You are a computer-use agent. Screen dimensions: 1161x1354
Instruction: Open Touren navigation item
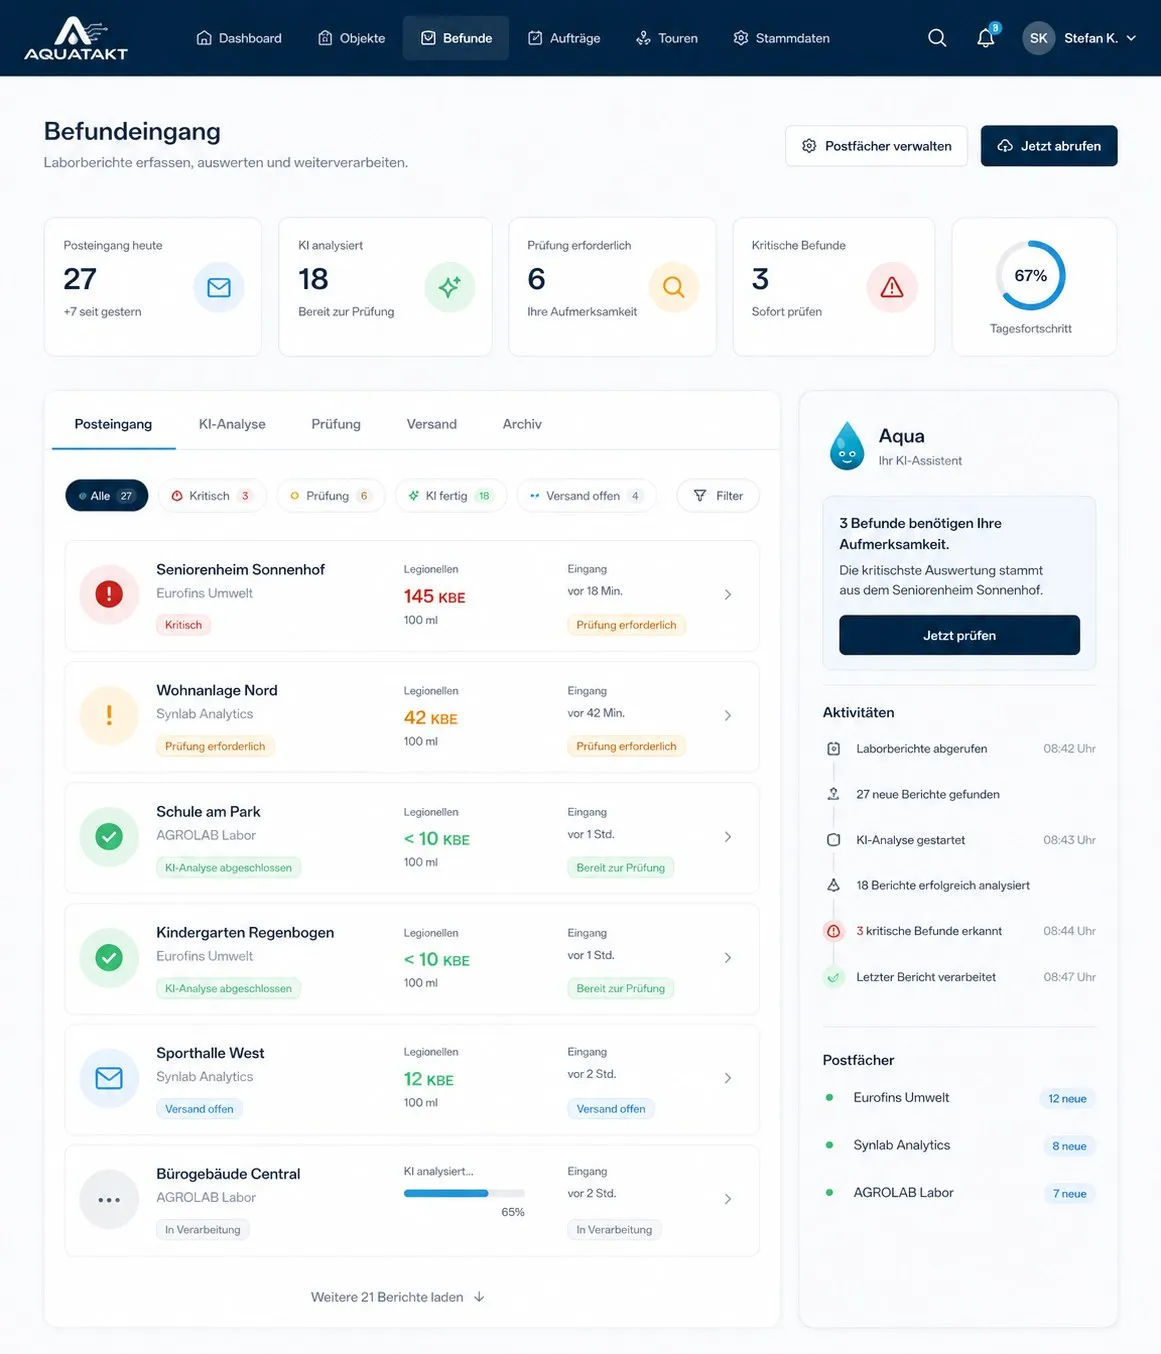667,38
